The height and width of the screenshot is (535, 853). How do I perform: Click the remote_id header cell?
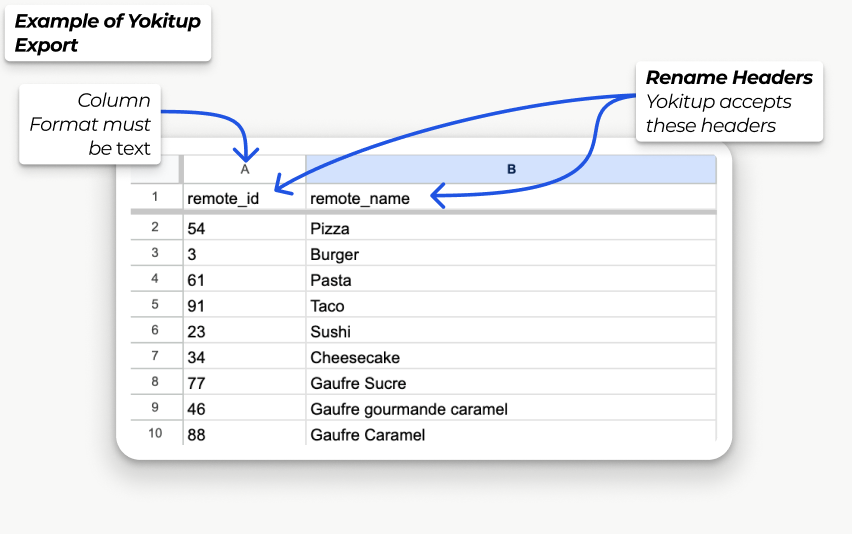(244, 198)
